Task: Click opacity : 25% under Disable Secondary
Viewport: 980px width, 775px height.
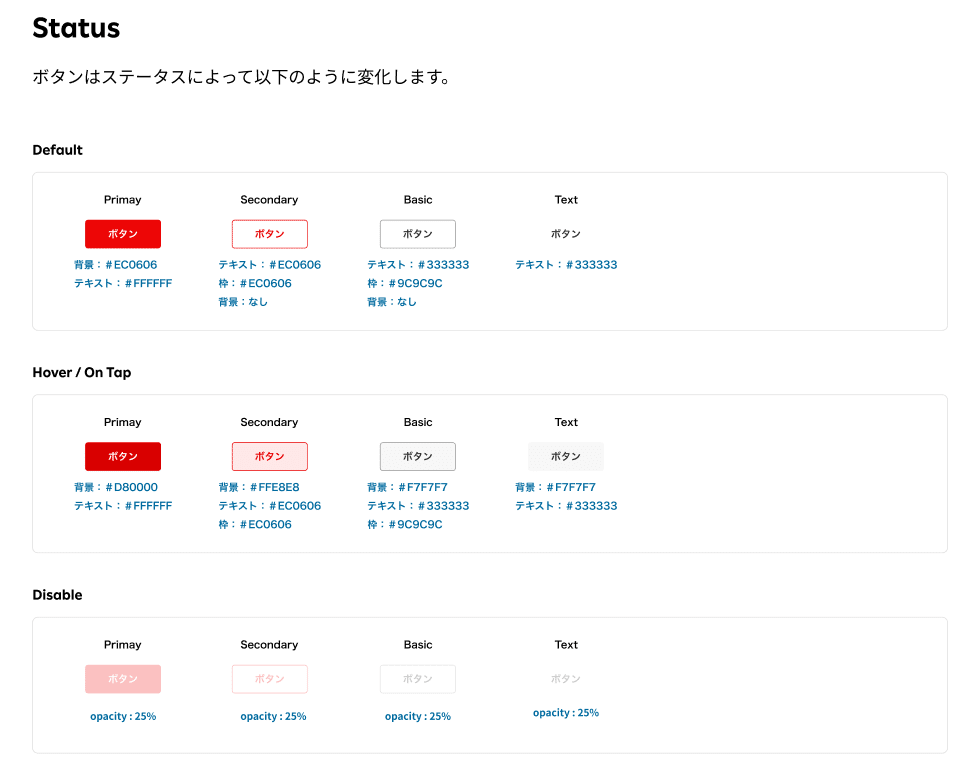Action: pos(274,716)
